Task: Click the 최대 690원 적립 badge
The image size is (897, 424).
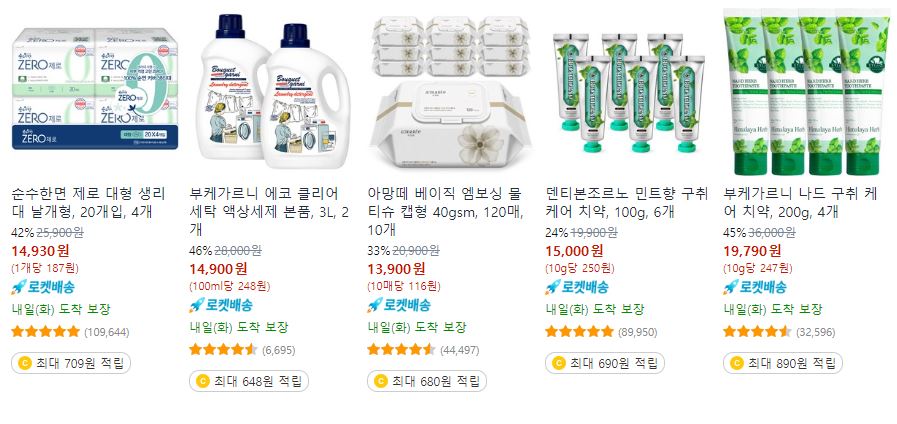Action: [605, 363]
